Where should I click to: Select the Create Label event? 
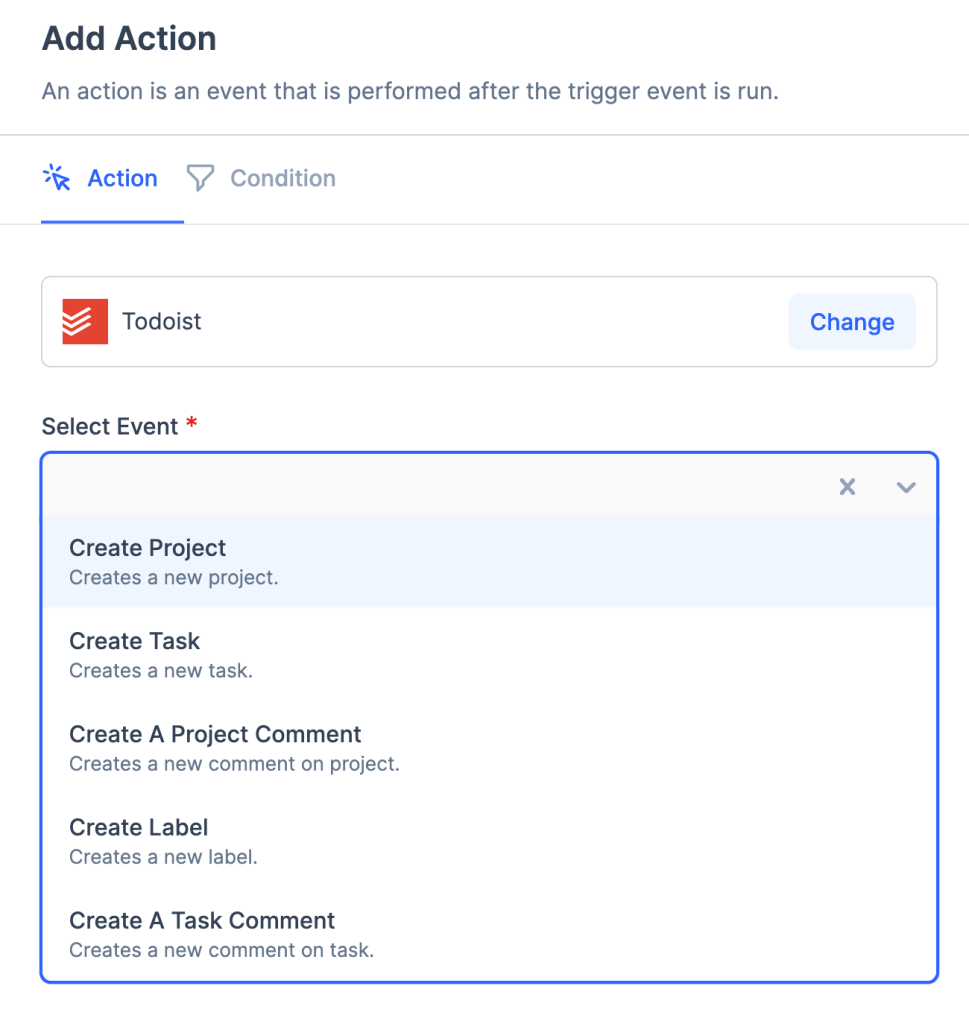[x=139, y=827]
